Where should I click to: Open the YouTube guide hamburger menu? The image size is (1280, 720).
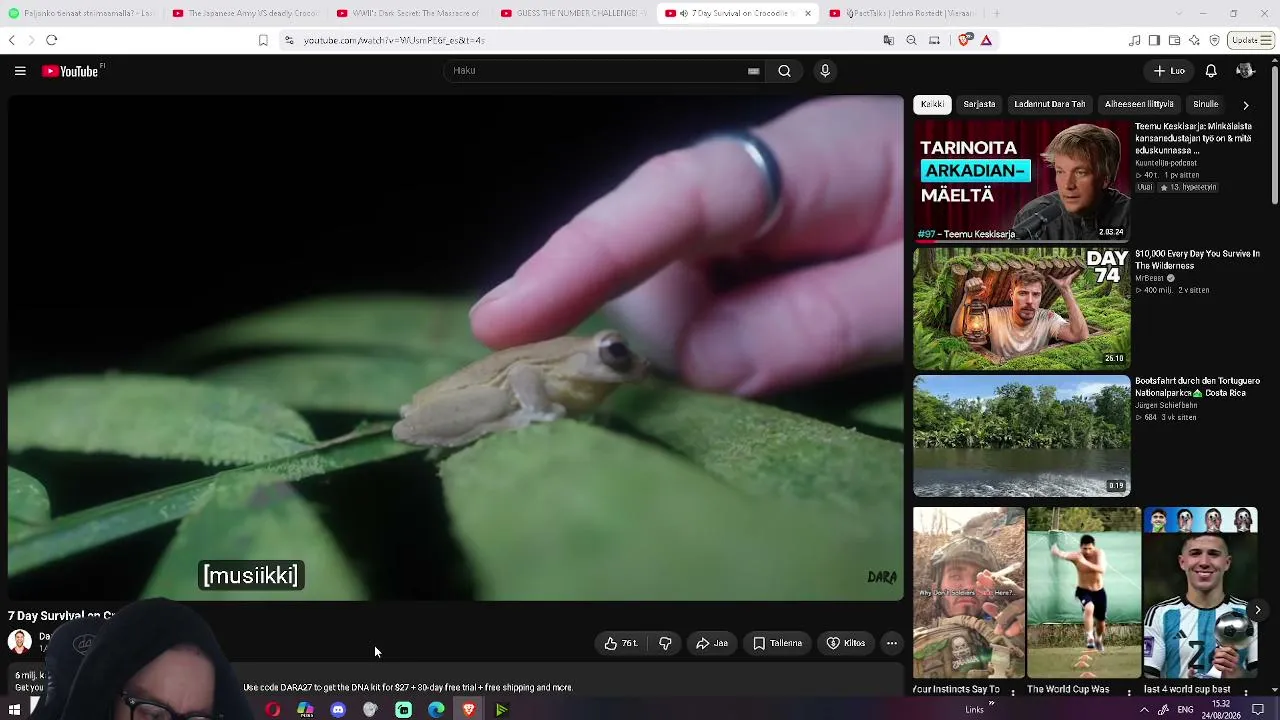(x=20, y=71)
